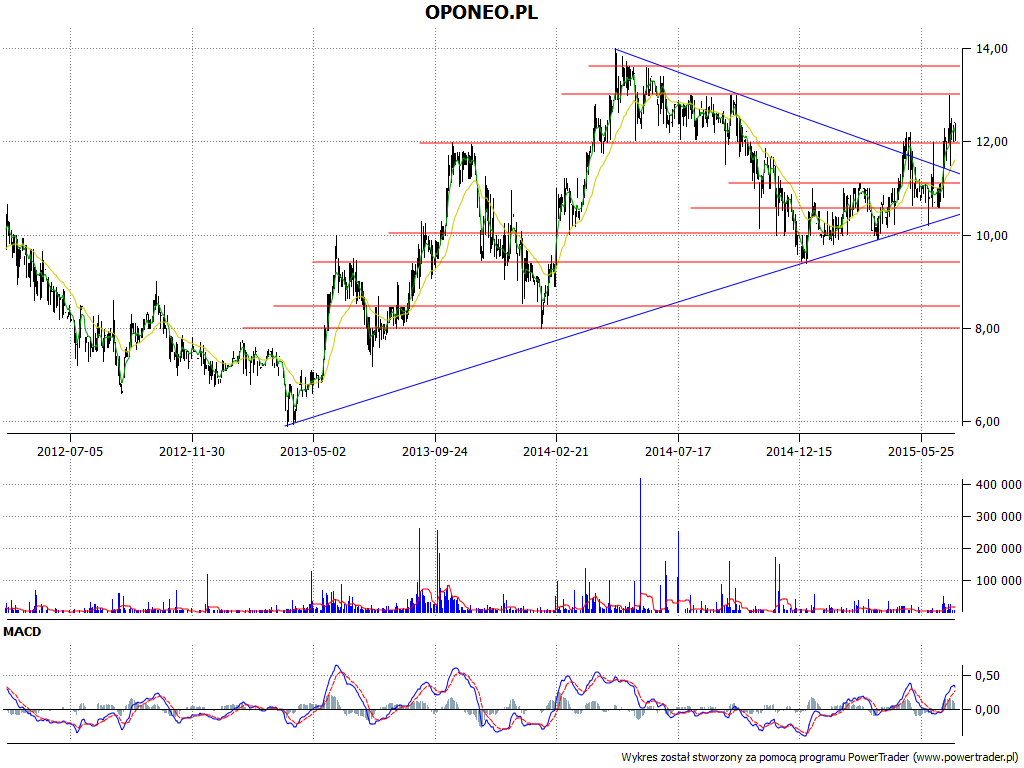Viewport: 1024px width, 768px height.
Task: Click the 400 000 volume axis label
Action: [999, 485]
